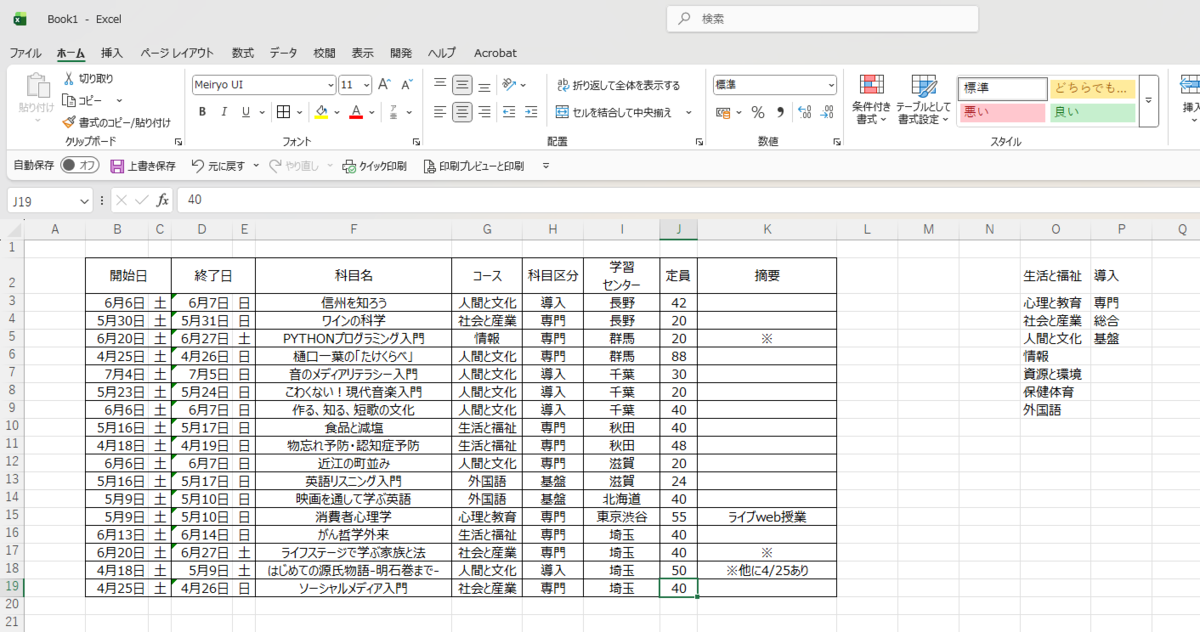This screenshot has width=1200, height=632.
Task: Toggle bold formatting
Action: 202,112
